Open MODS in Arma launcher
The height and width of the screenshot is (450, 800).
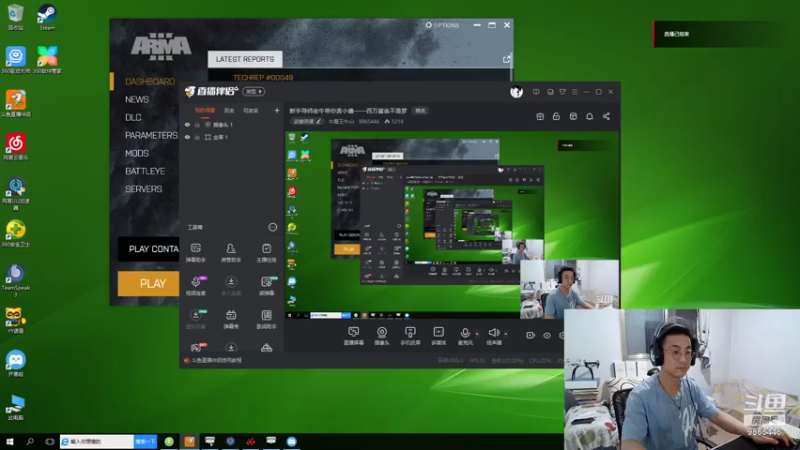click(137, 153)
